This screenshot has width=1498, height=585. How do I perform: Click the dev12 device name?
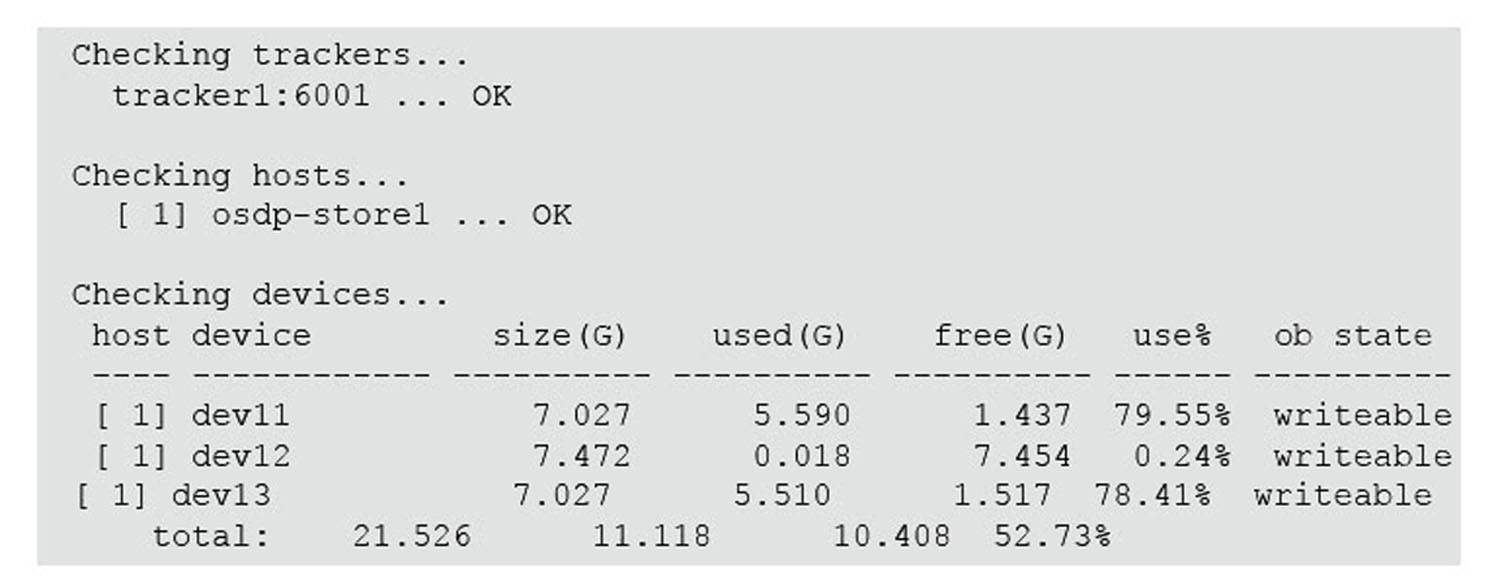(x=240, y=456)
